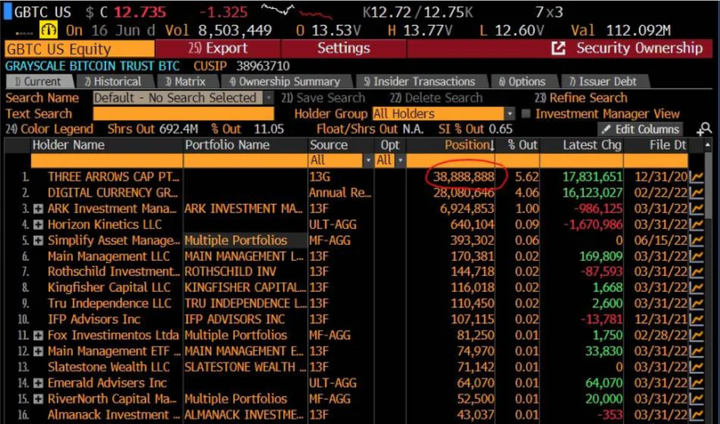
Task: Click the GBTC US Equity security field
Action: (79, 49)
